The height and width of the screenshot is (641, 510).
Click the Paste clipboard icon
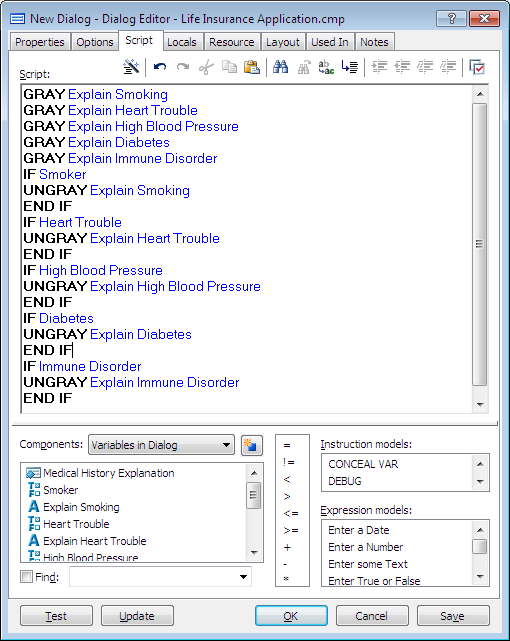click(252, 67)
